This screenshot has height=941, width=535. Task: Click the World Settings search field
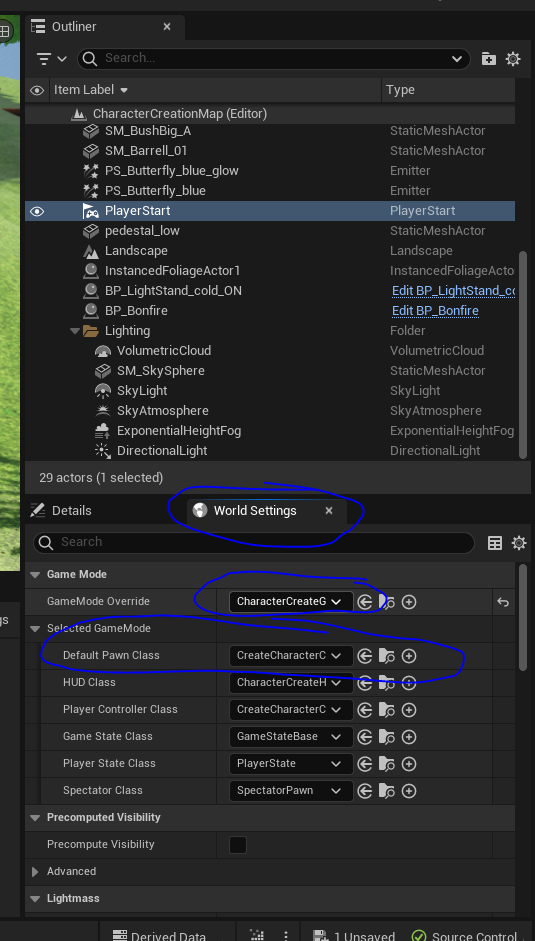click(253, 543)
